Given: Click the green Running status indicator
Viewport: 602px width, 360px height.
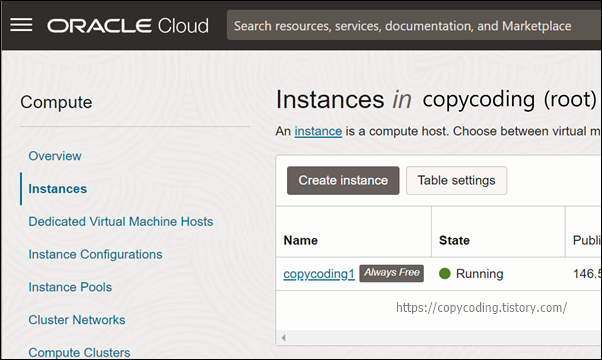Looking at the screenshot, I should coord(445,274).
